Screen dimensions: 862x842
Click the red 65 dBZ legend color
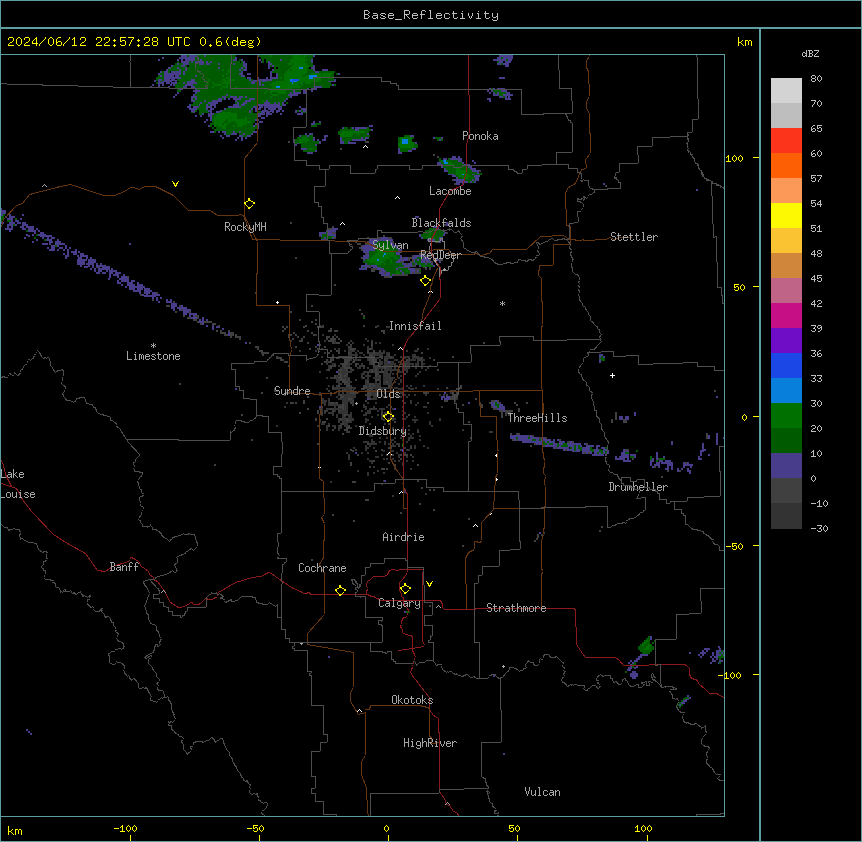[786, 141]
